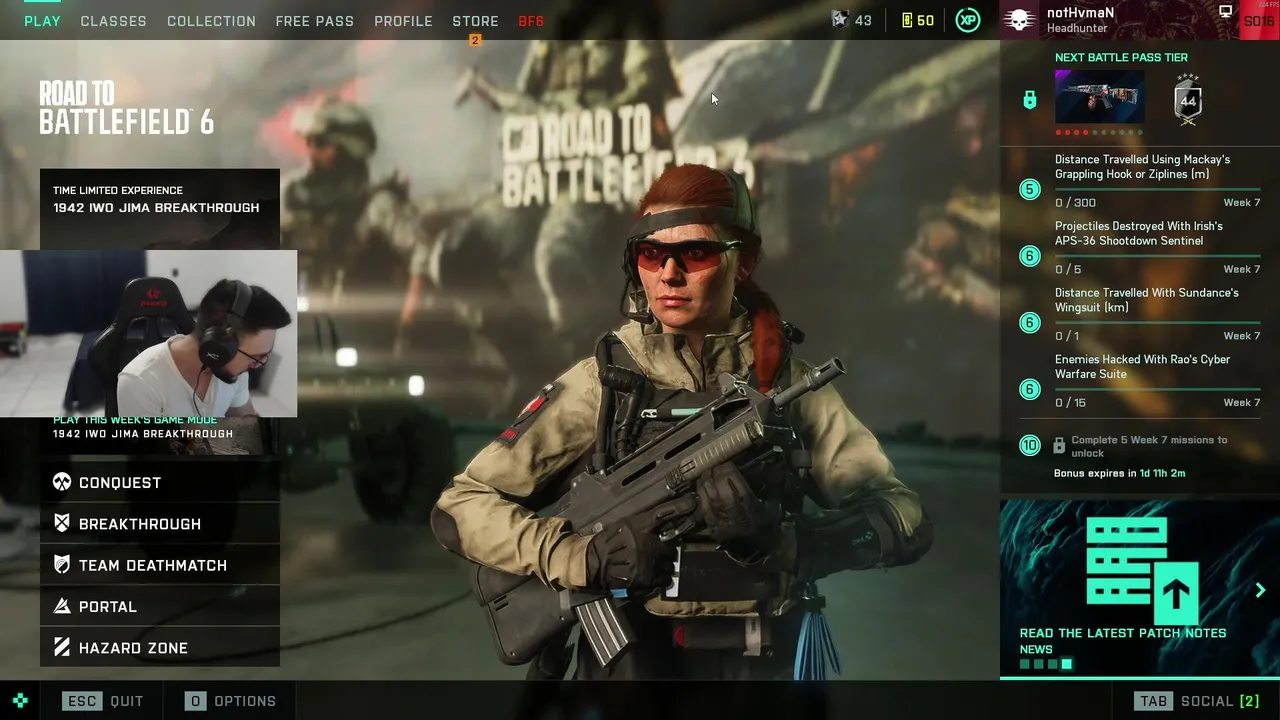Open the next battle pass weapon reward thumbnail
Viewport: 1280px width, 720px height.
[1100, 97]
